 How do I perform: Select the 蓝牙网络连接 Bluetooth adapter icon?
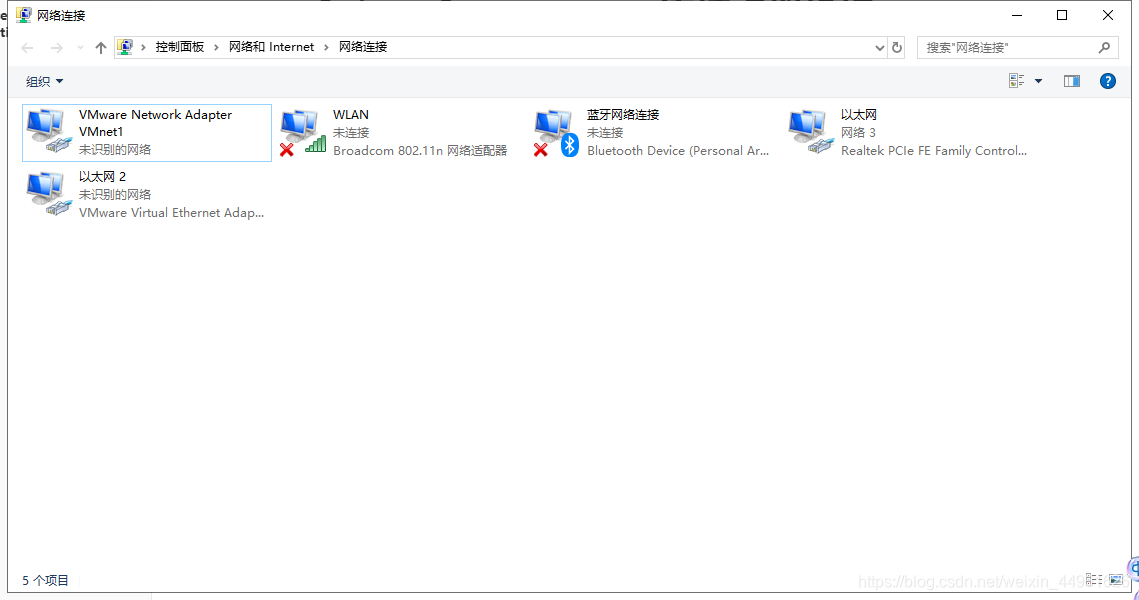coord(556,131)
